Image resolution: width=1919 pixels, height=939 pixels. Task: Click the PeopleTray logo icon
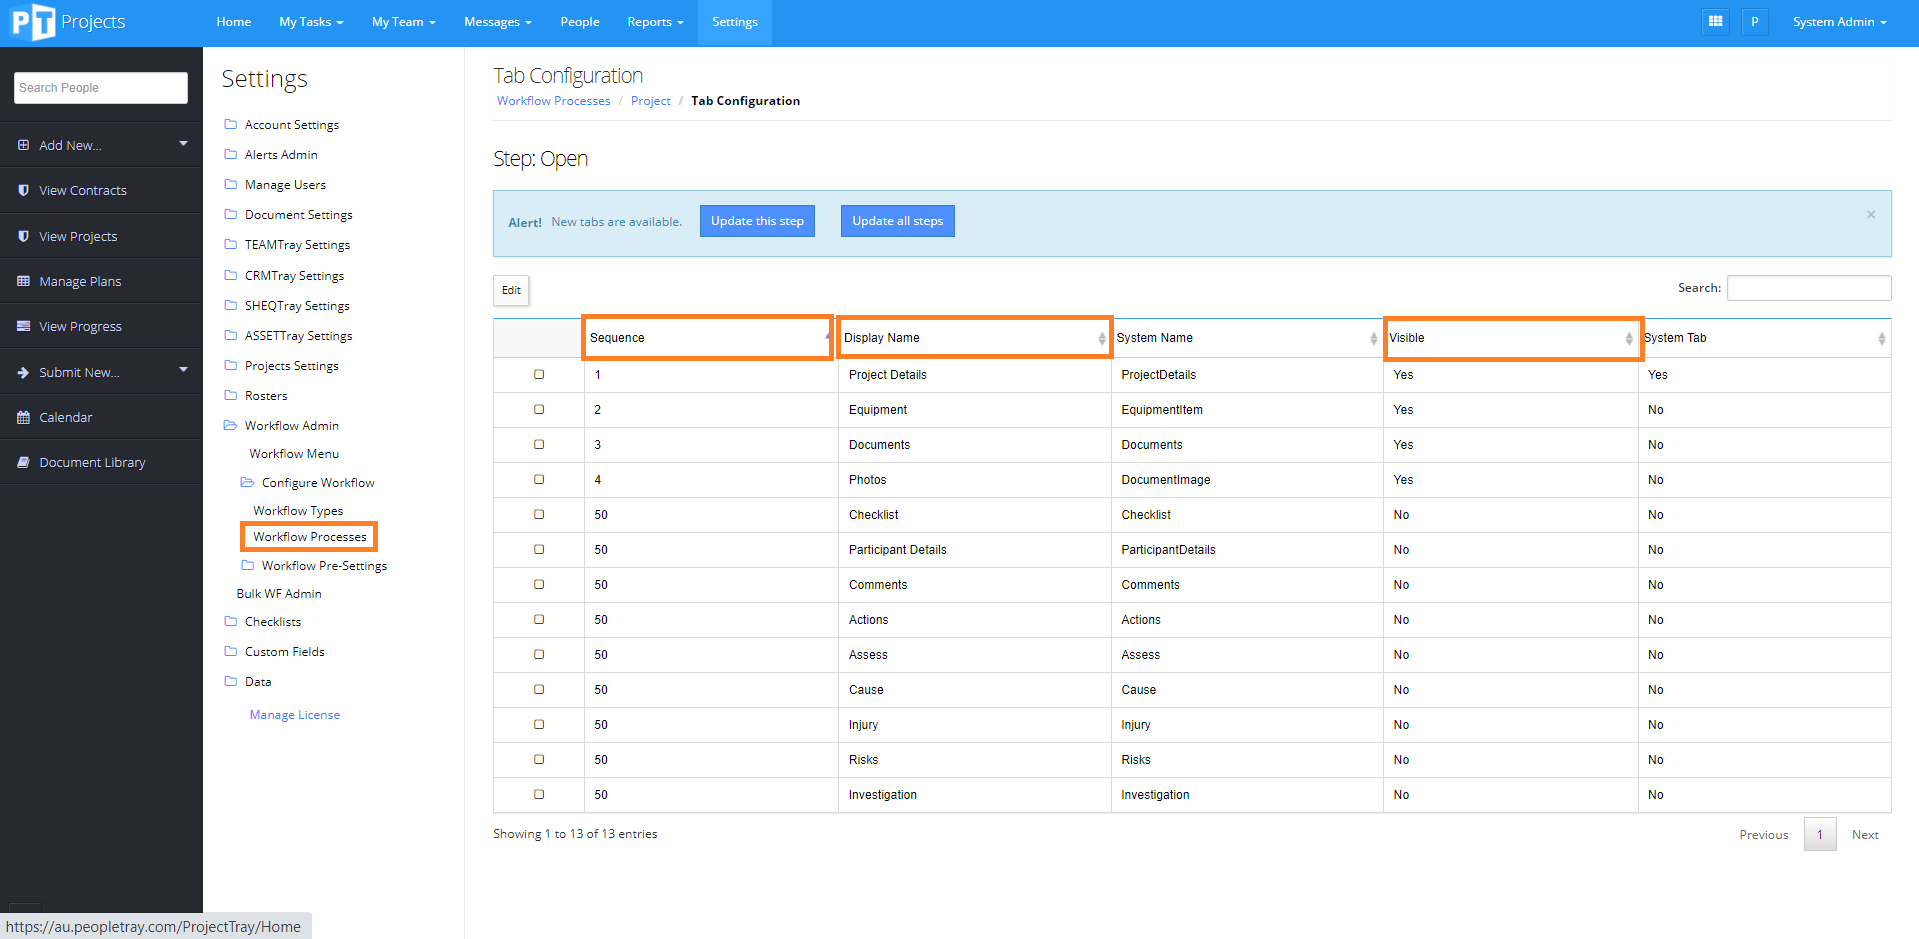(33, 21)
